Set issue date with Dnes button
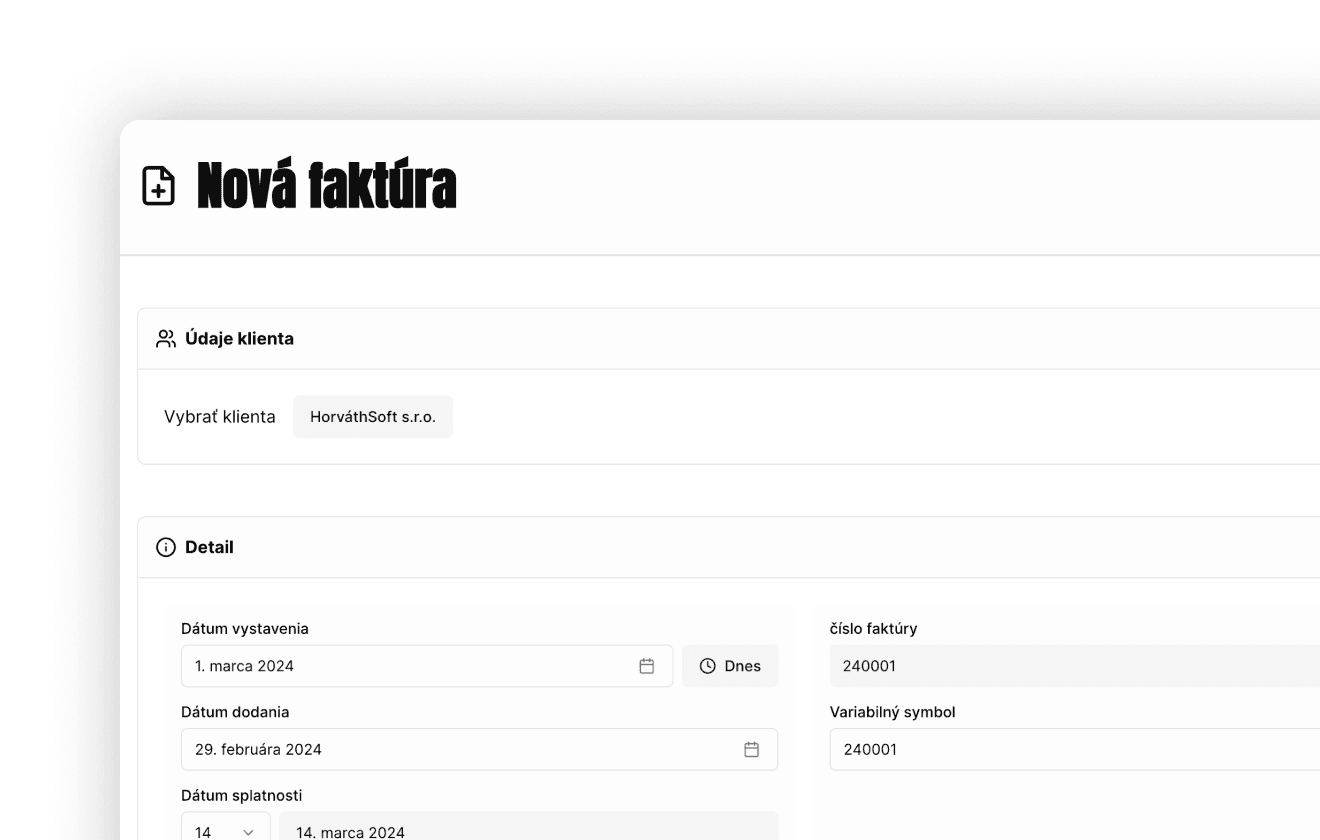This screenshot has width=1320, height=840. click(x=730, y=666)
